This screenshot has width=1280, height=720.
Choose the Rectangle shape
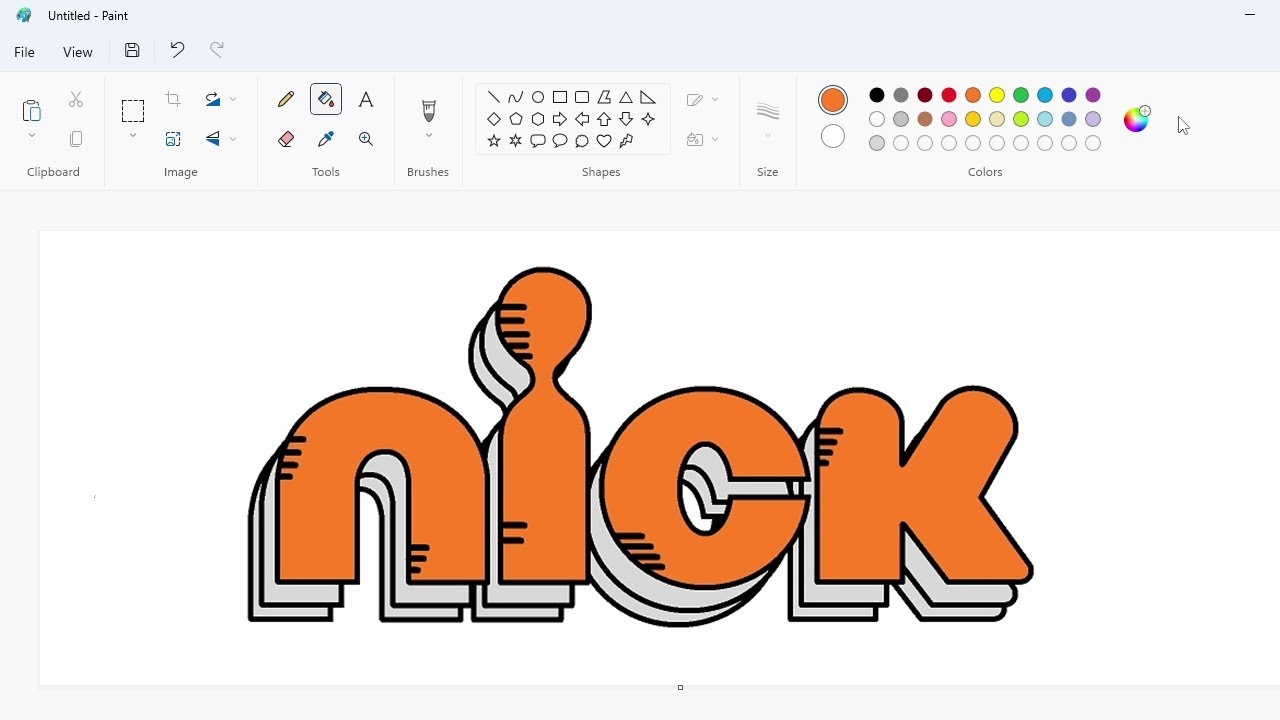pos(560,97)
